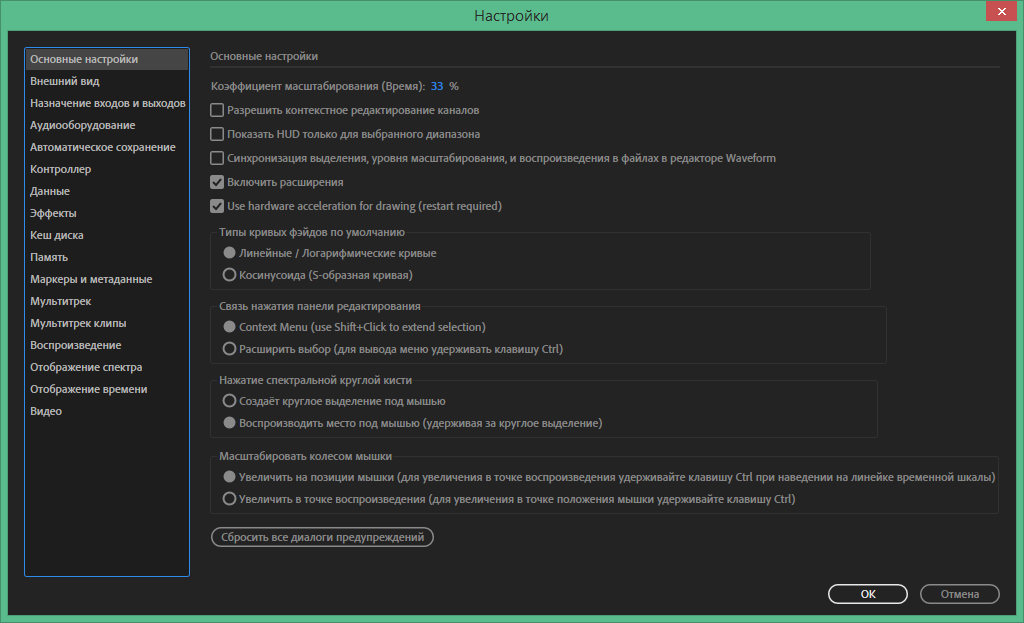Choose Линейные / Логарифмические кривые option
The image size is (1024, 623).
click(230, 254)
